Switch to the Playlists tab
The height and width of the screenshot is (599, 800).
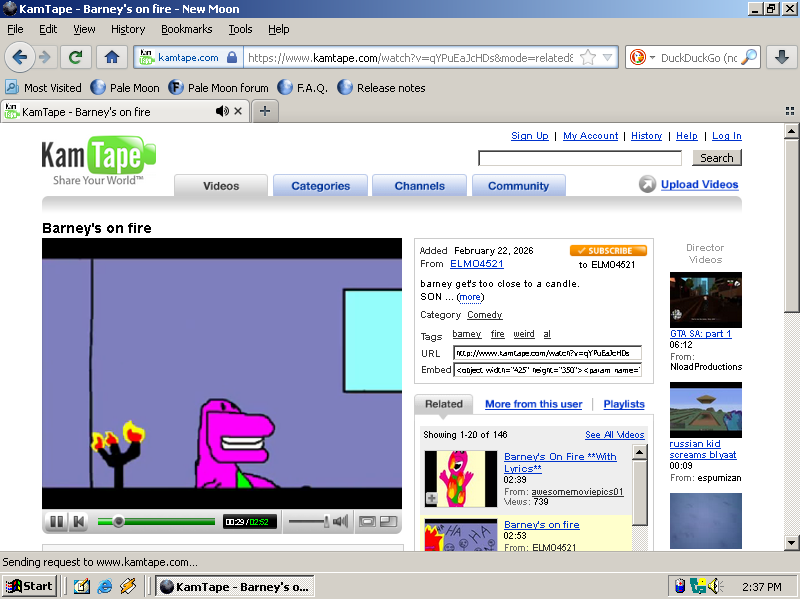pos(624,404)
